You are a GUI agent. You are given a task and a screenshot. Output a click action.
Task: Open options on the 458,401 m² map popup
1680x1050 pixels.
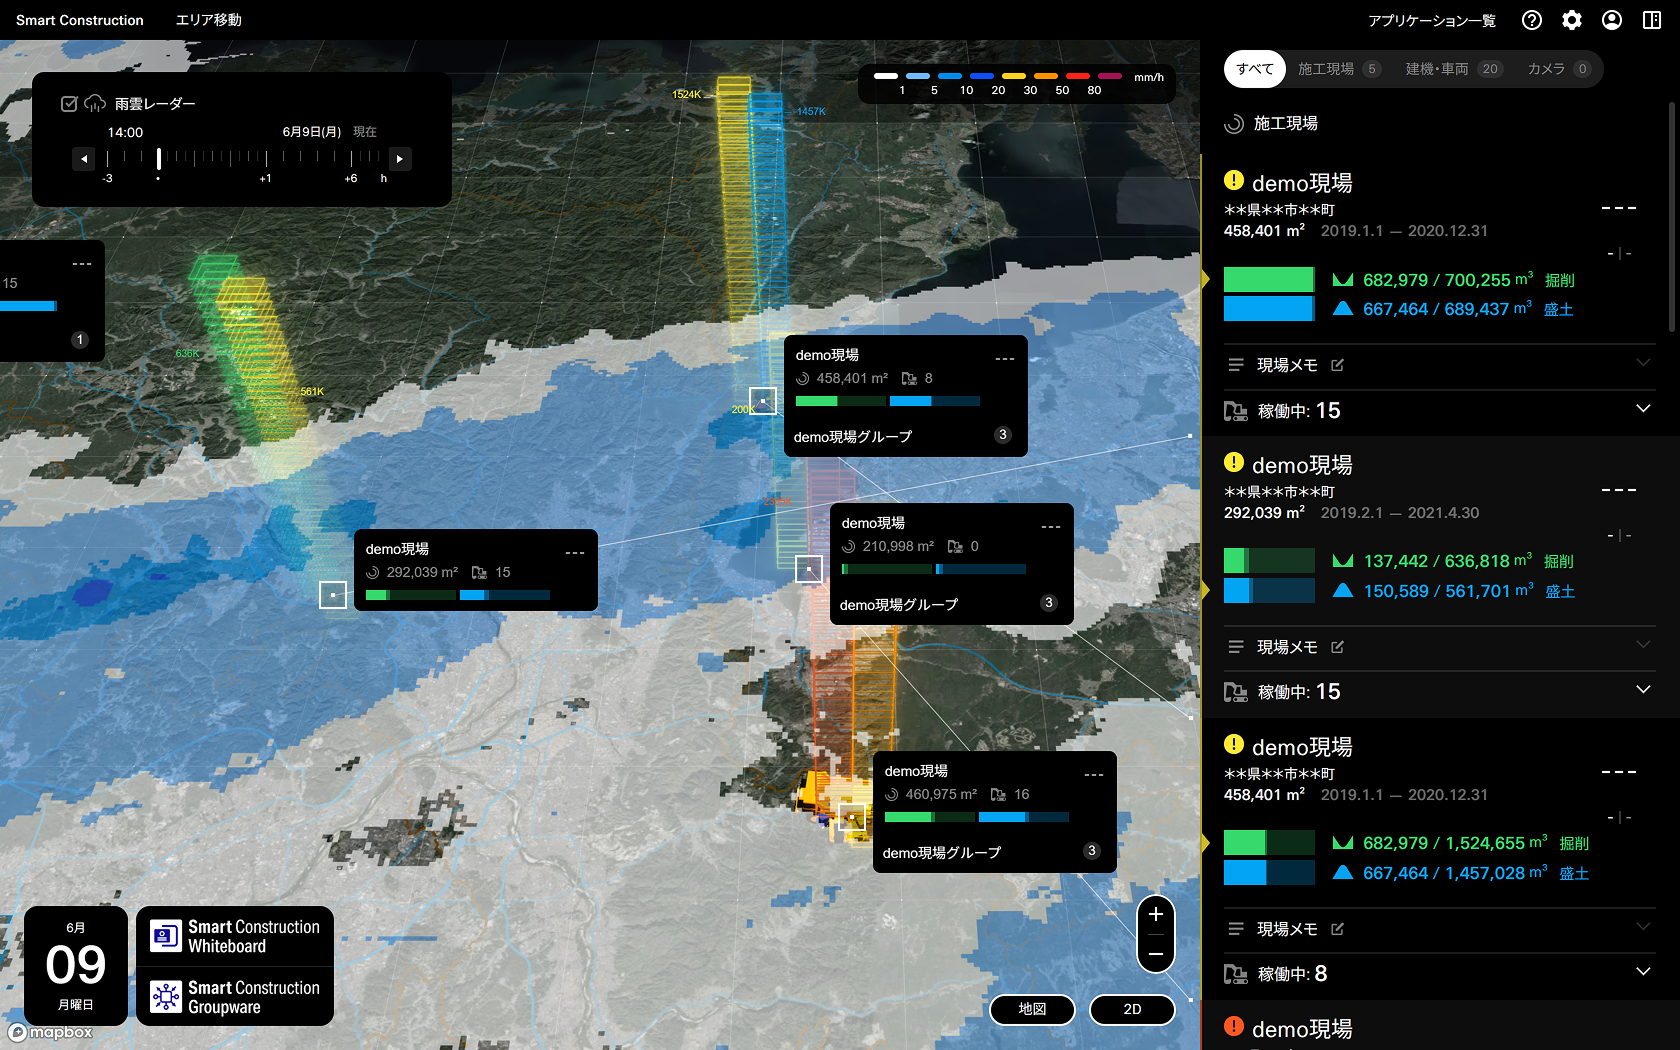pyautogui.click(x=1005, y=358)
